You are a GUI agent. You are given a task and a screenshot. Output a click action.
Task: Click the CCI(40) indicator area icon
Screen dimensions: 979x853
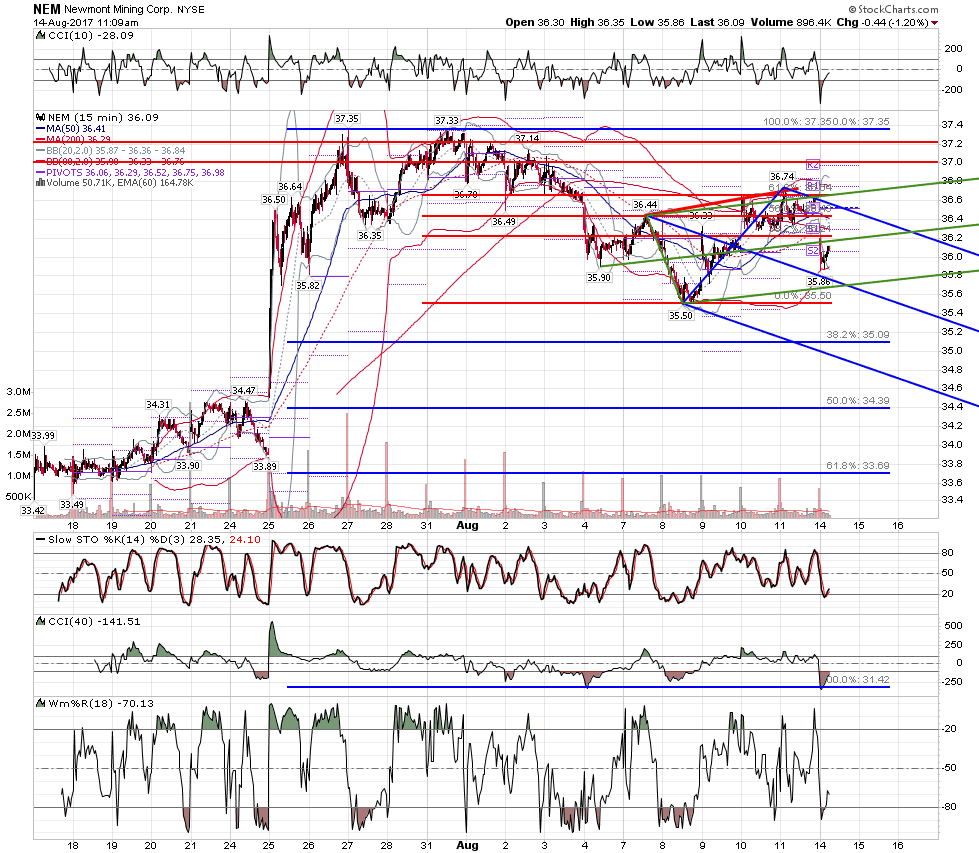coord(41,621)
